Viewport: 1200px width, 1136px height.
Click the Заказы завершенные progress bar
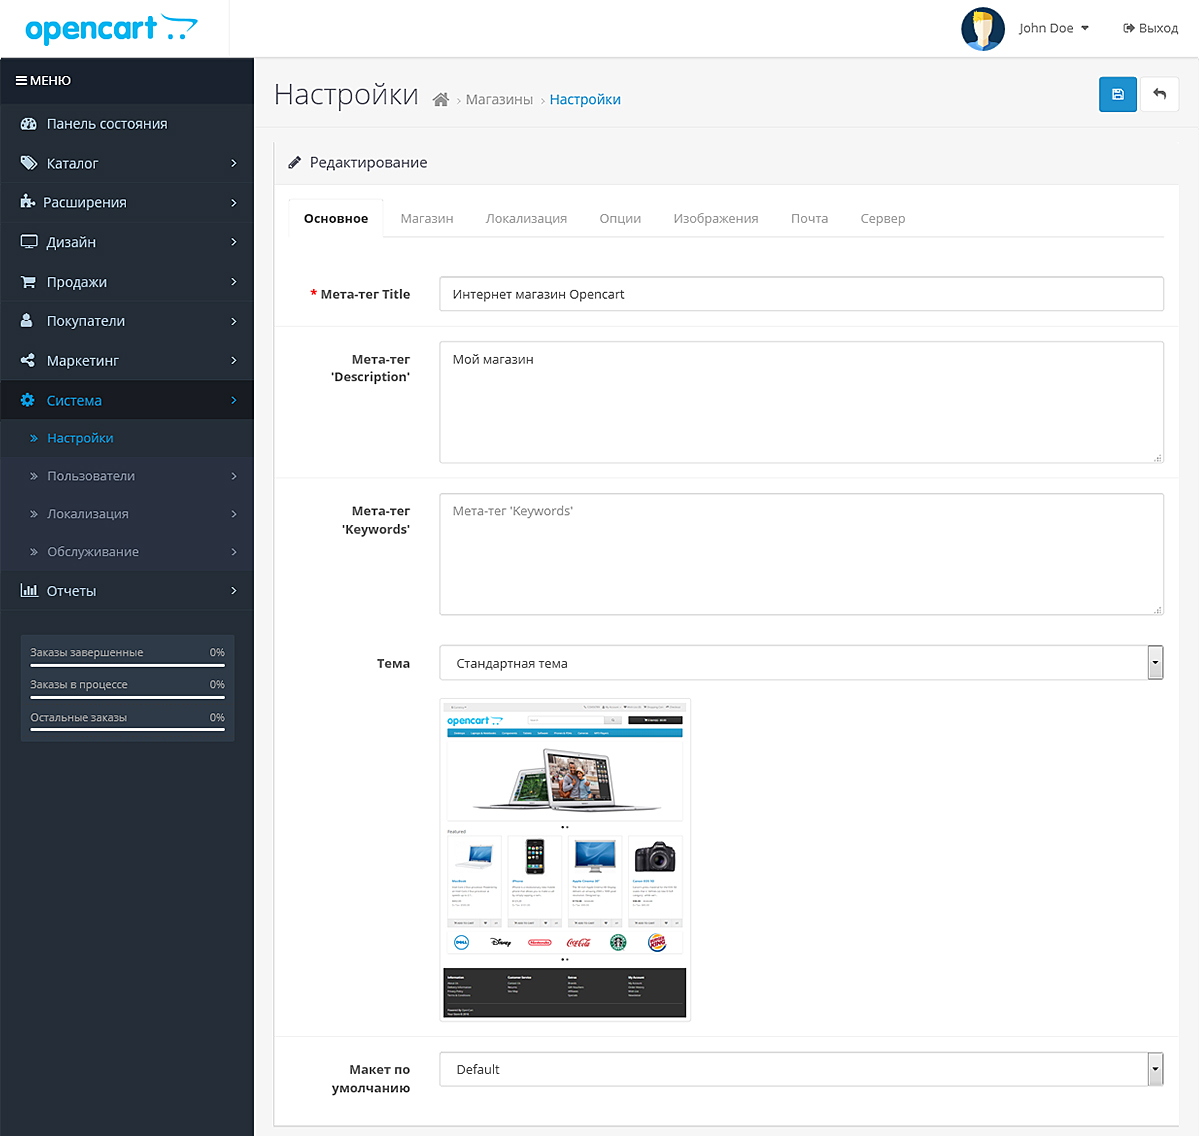pos(127,665)
